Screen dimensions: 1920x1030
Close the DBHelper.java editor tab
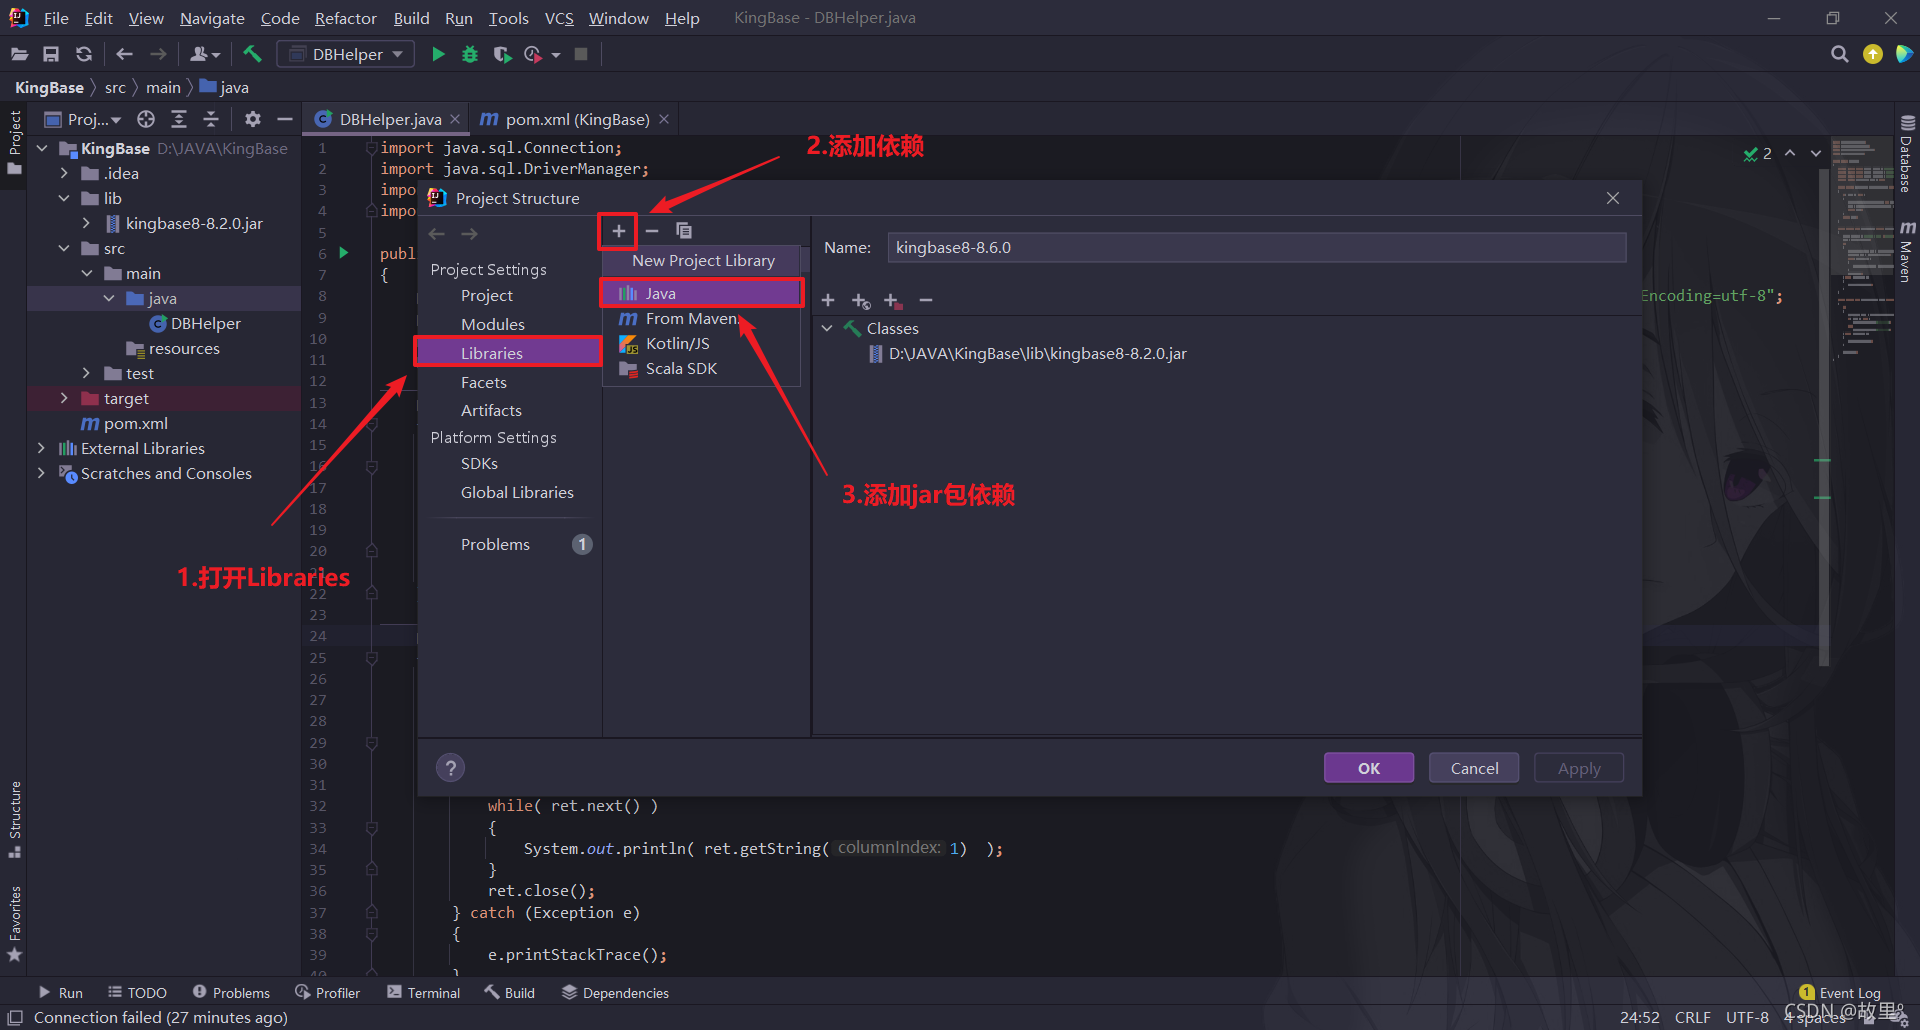(x=455, y=119)
